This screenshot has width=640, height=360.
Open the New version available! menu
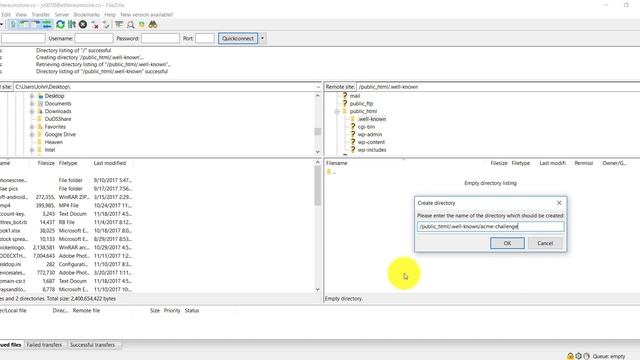click(146, 15)
